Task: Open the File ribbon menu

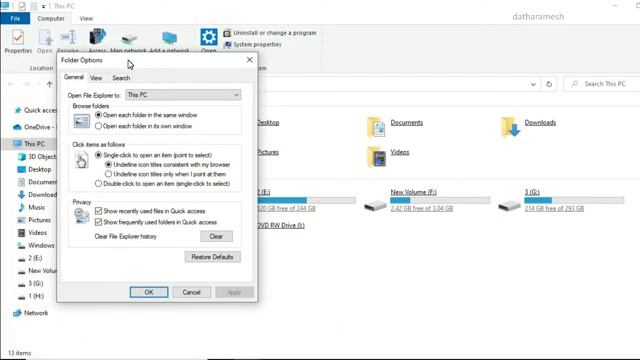Action: coord(15,18)
